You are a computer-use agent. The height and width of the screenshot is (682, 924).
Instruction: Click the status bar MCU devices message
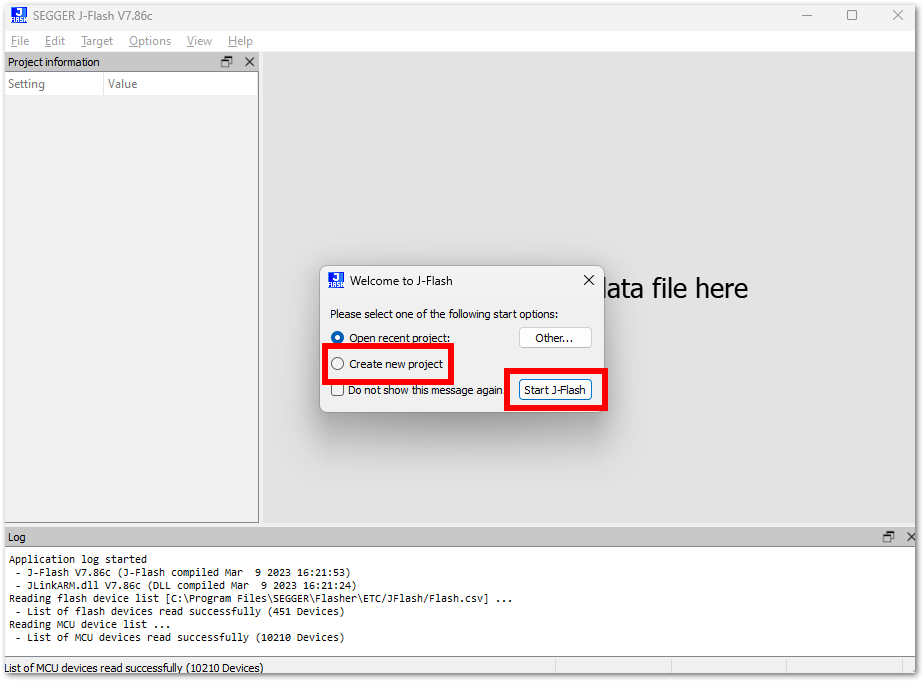pos(134,668)
